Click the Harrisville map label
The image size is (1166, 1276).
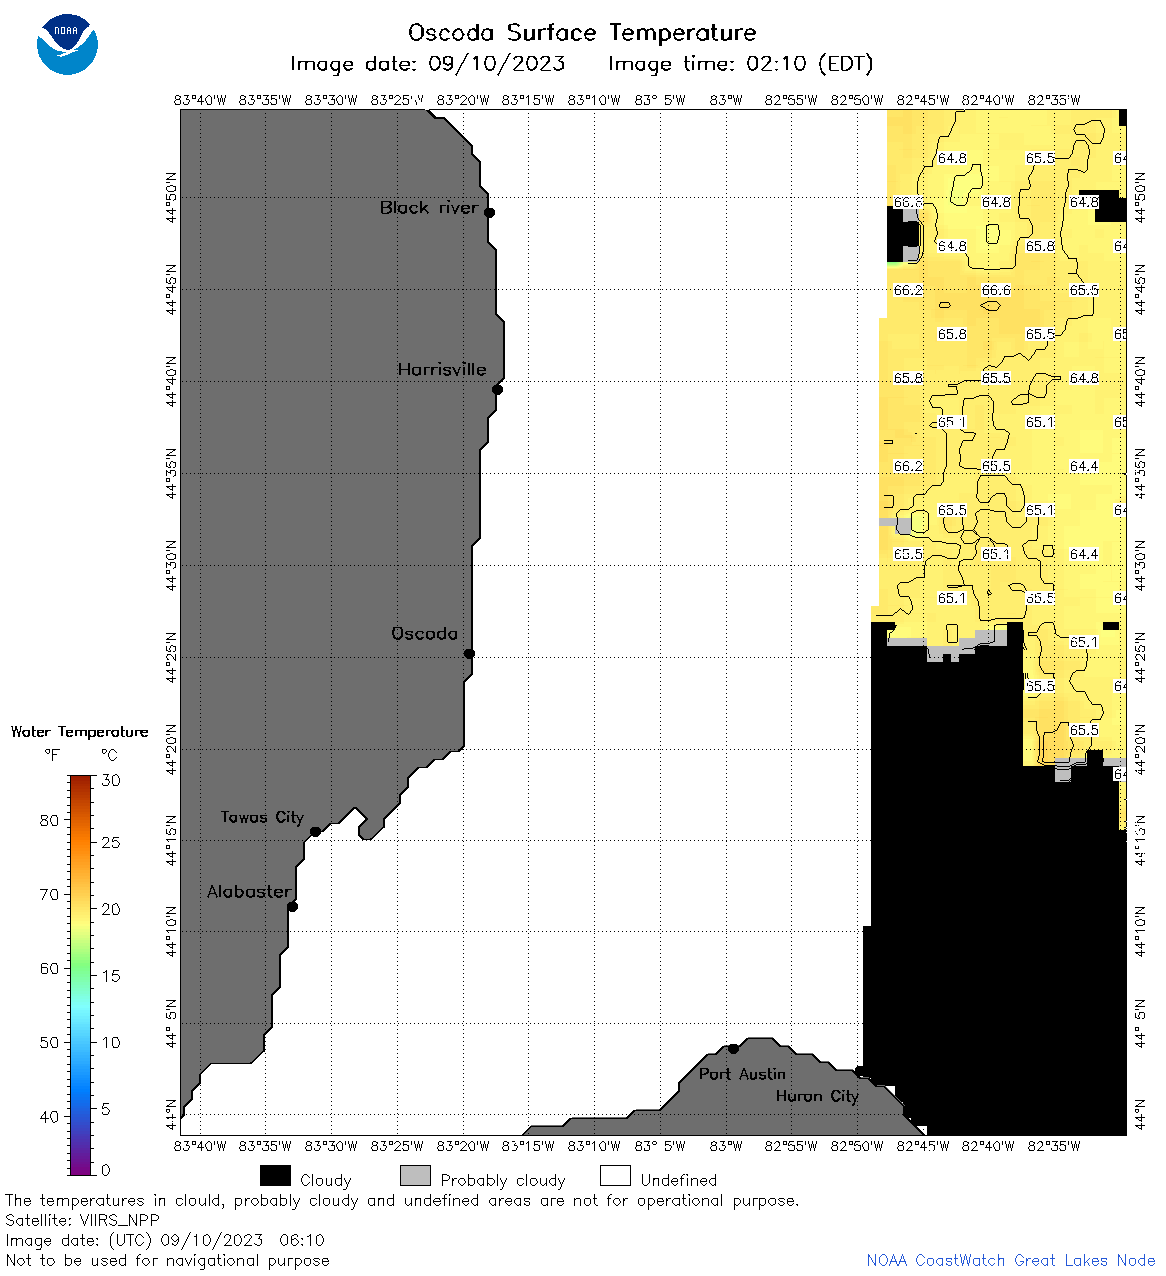click(442, 369)
